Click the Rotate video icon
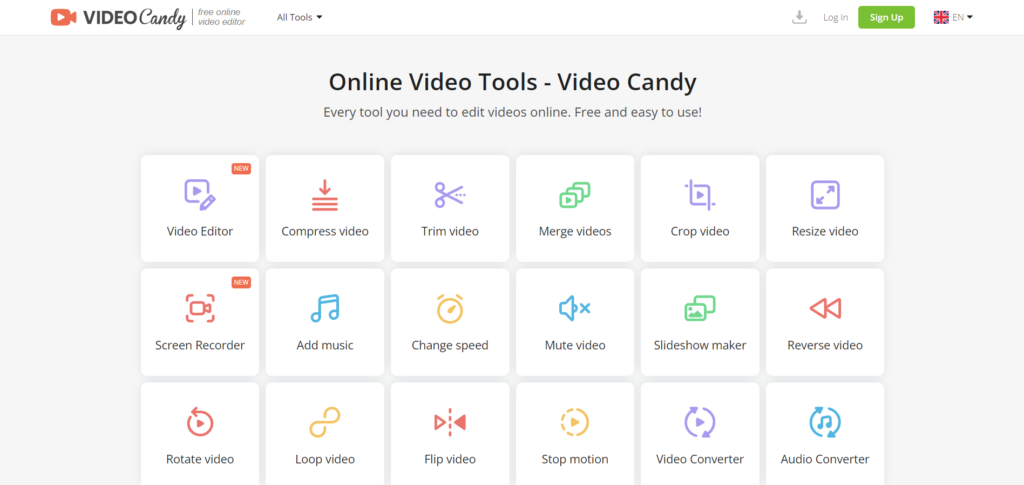The image size is (1024, 485). (200, 422)
